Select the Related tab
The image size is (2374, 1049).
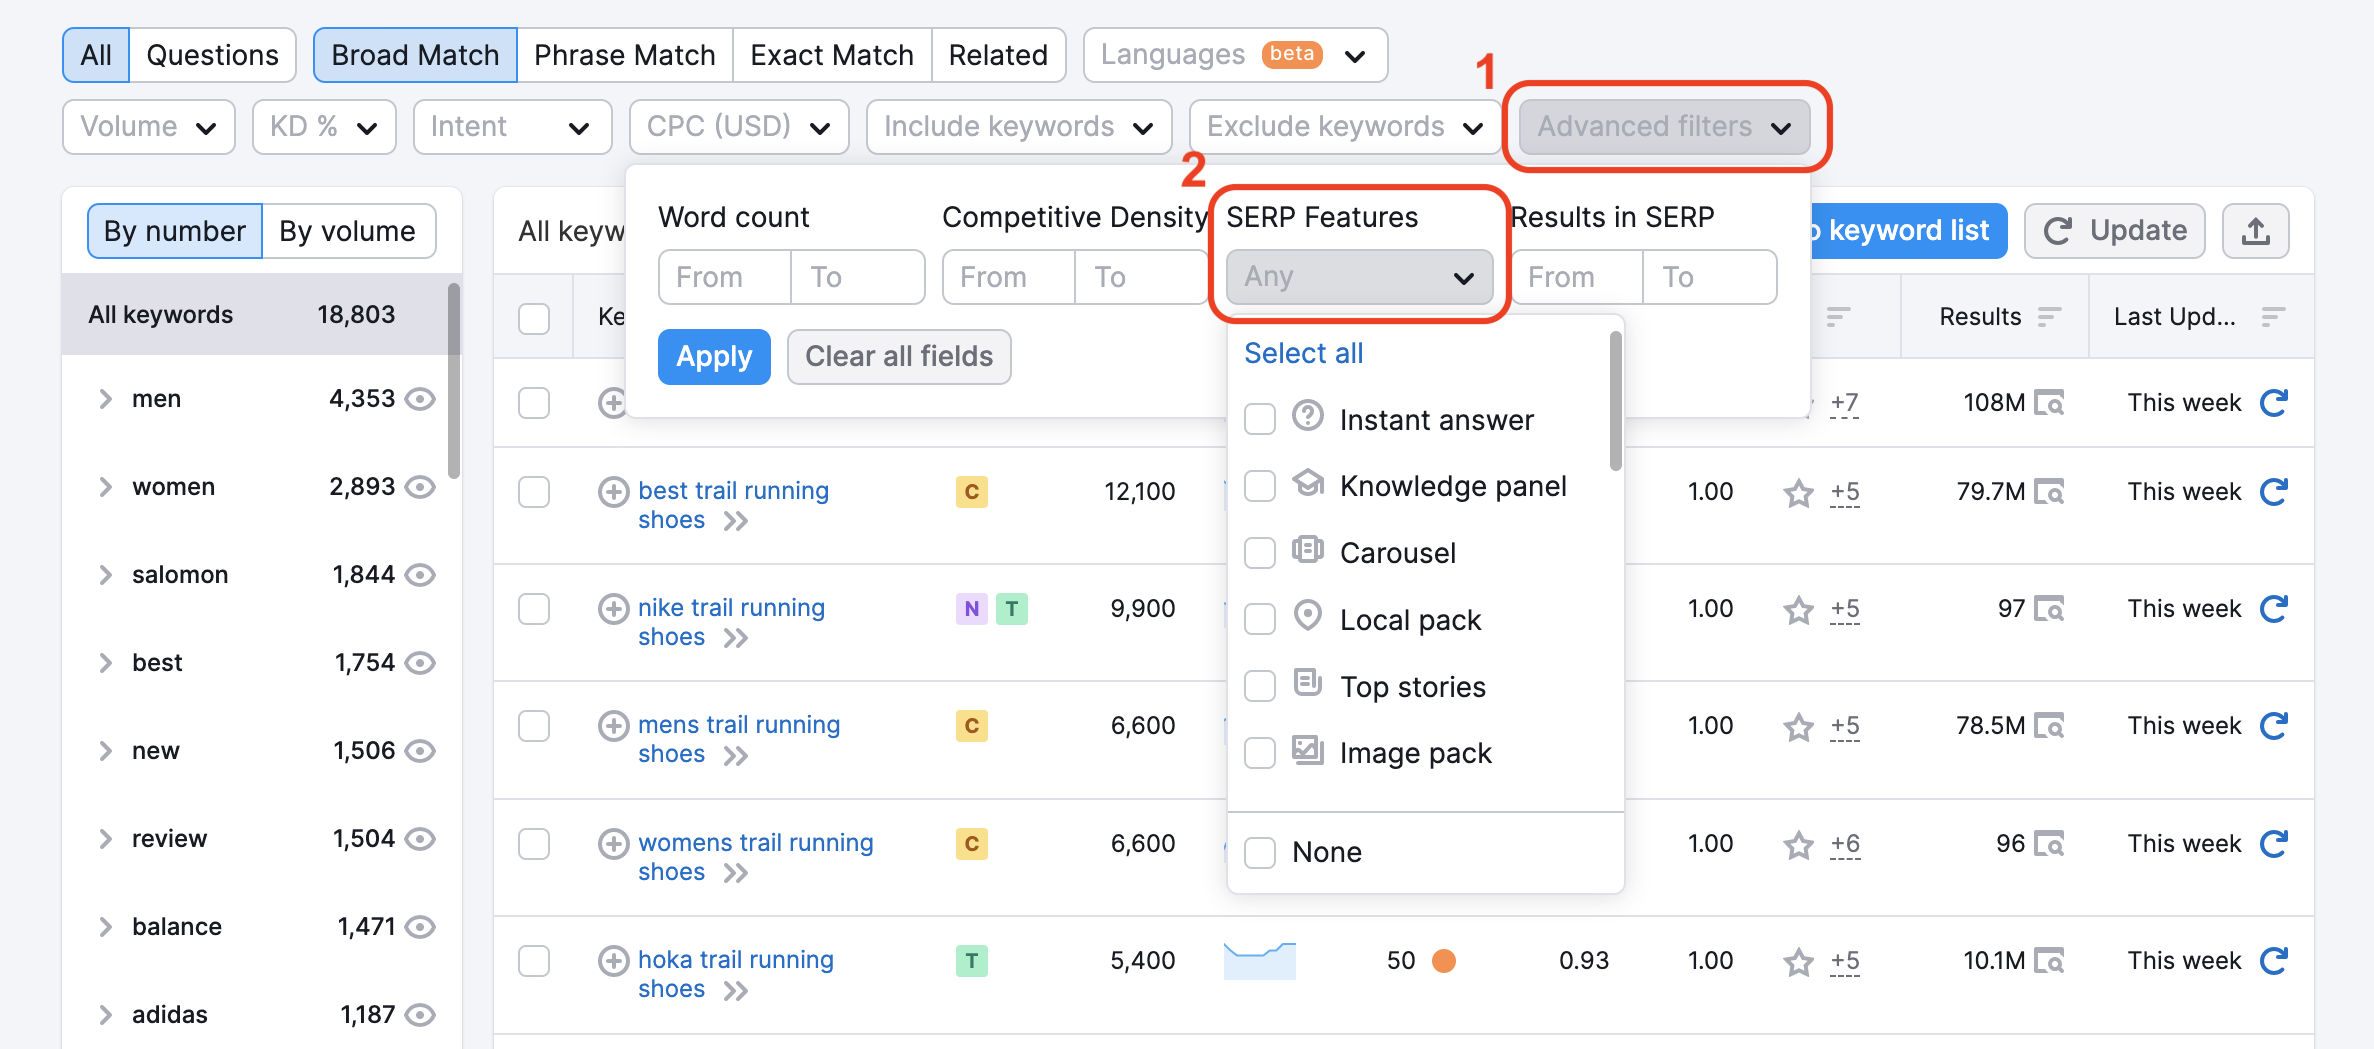(998, 55)
